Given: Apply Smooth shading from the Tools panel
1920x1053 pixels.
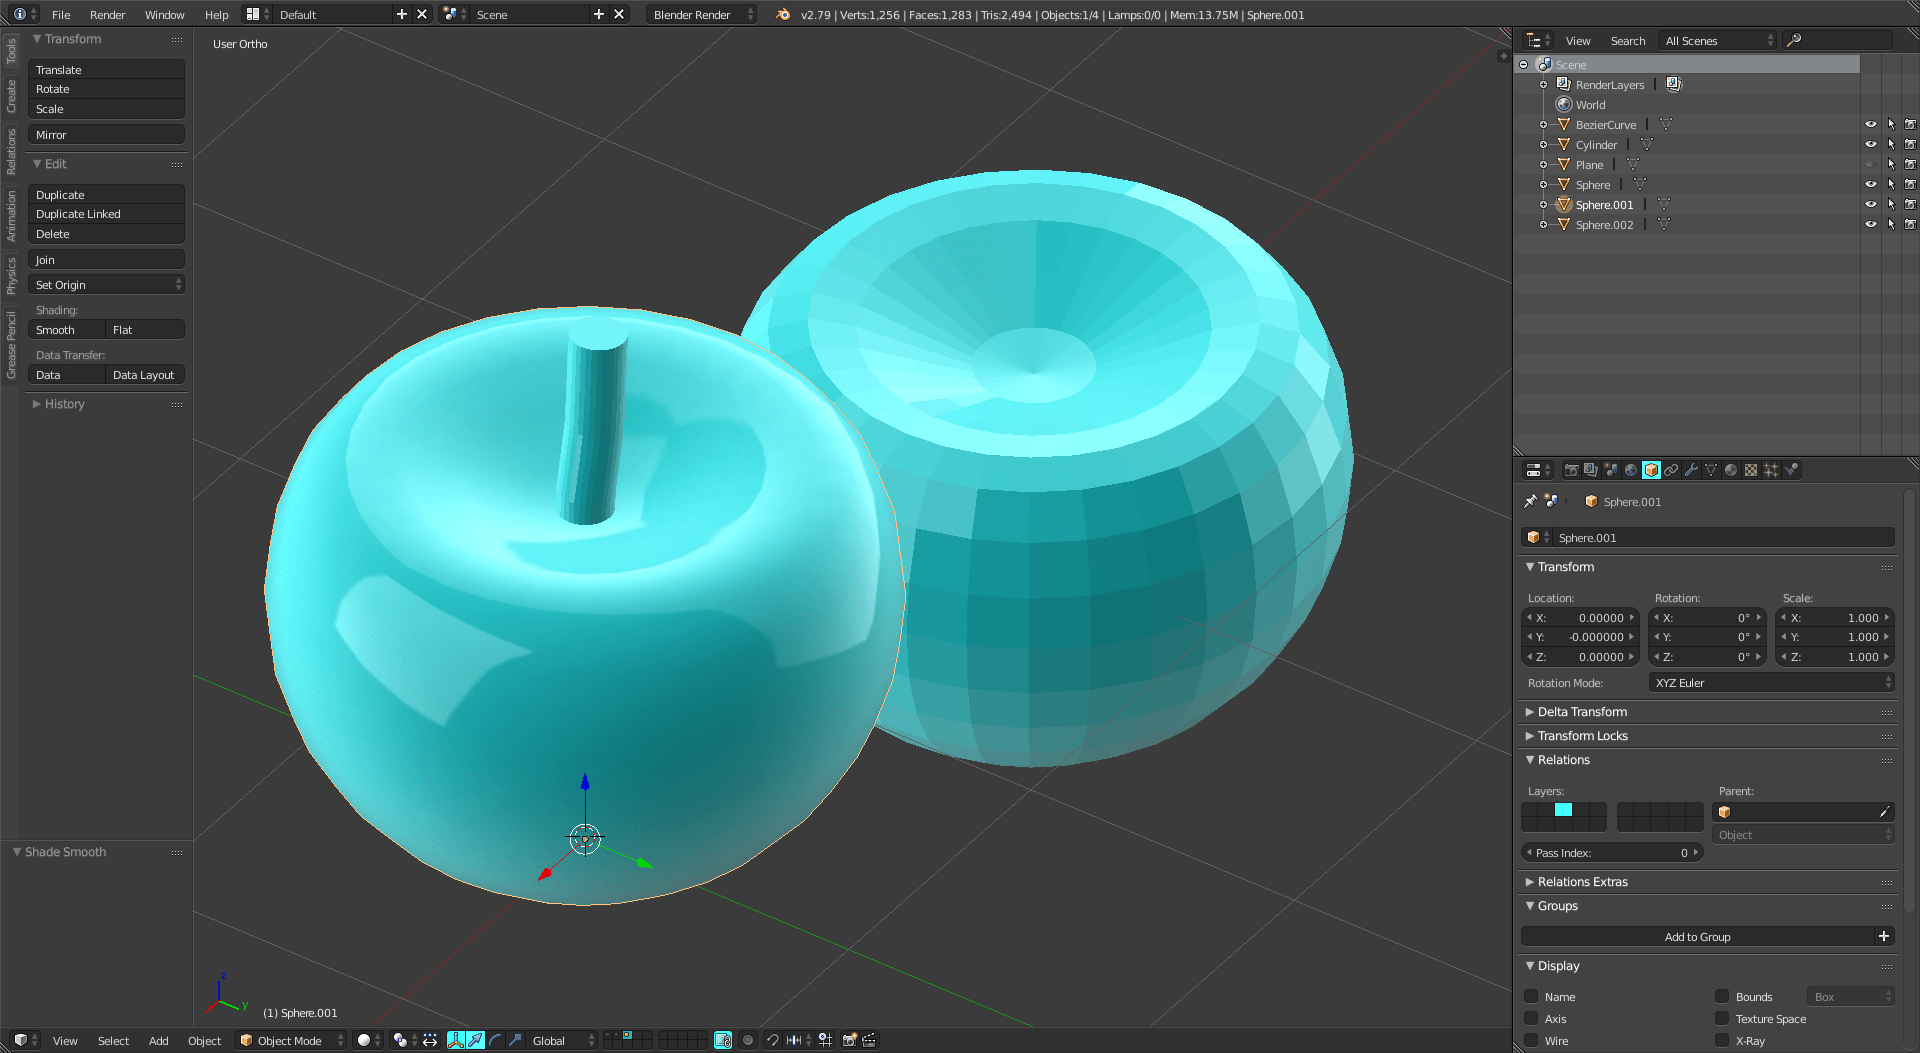Looking at the screenshot, I should 65,329.
